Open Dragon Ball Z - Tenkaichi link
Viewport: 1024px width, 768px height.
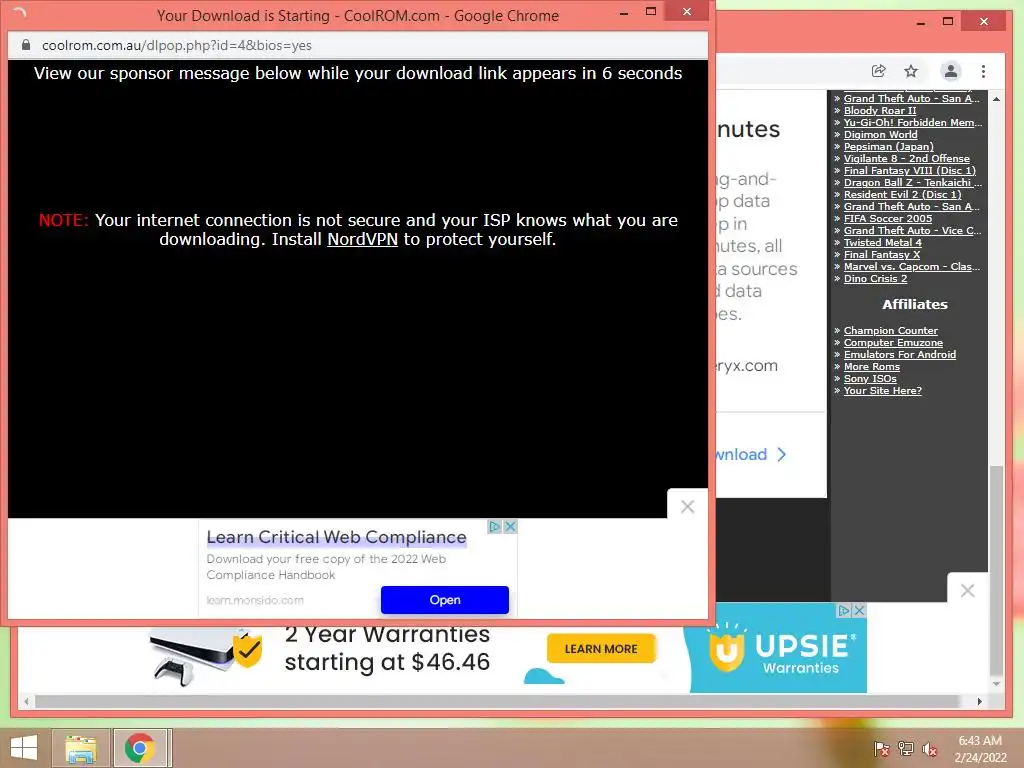tap(912, 182)
